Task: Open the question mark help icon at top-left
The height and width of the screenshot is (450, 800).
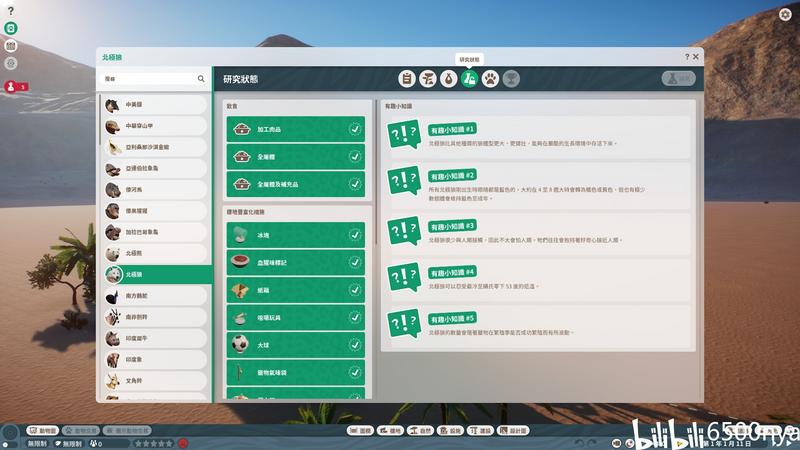Action: pos(11,11)
